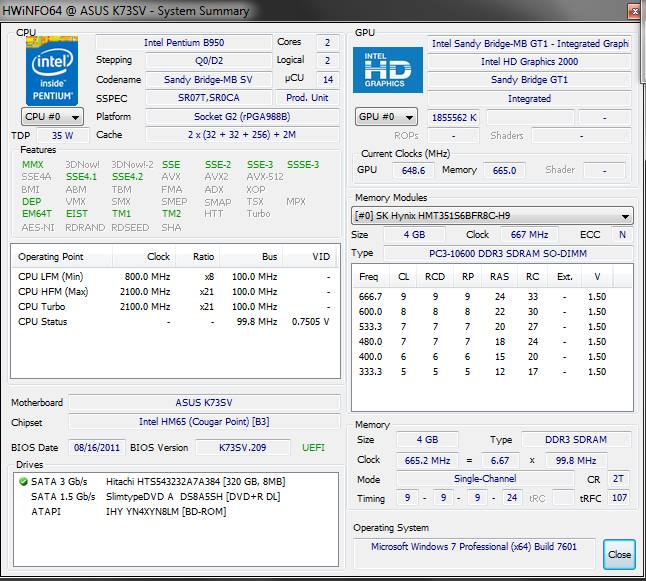Click the GPU clock 648.6 value

tap(413, 171)
